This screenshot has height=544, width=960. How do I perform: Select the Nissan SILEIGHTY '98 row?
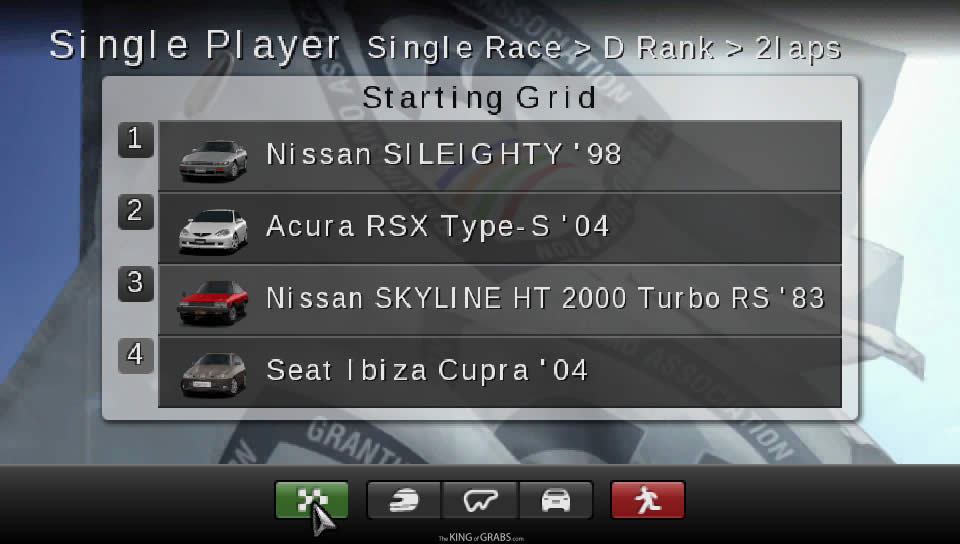click(500, 156)
